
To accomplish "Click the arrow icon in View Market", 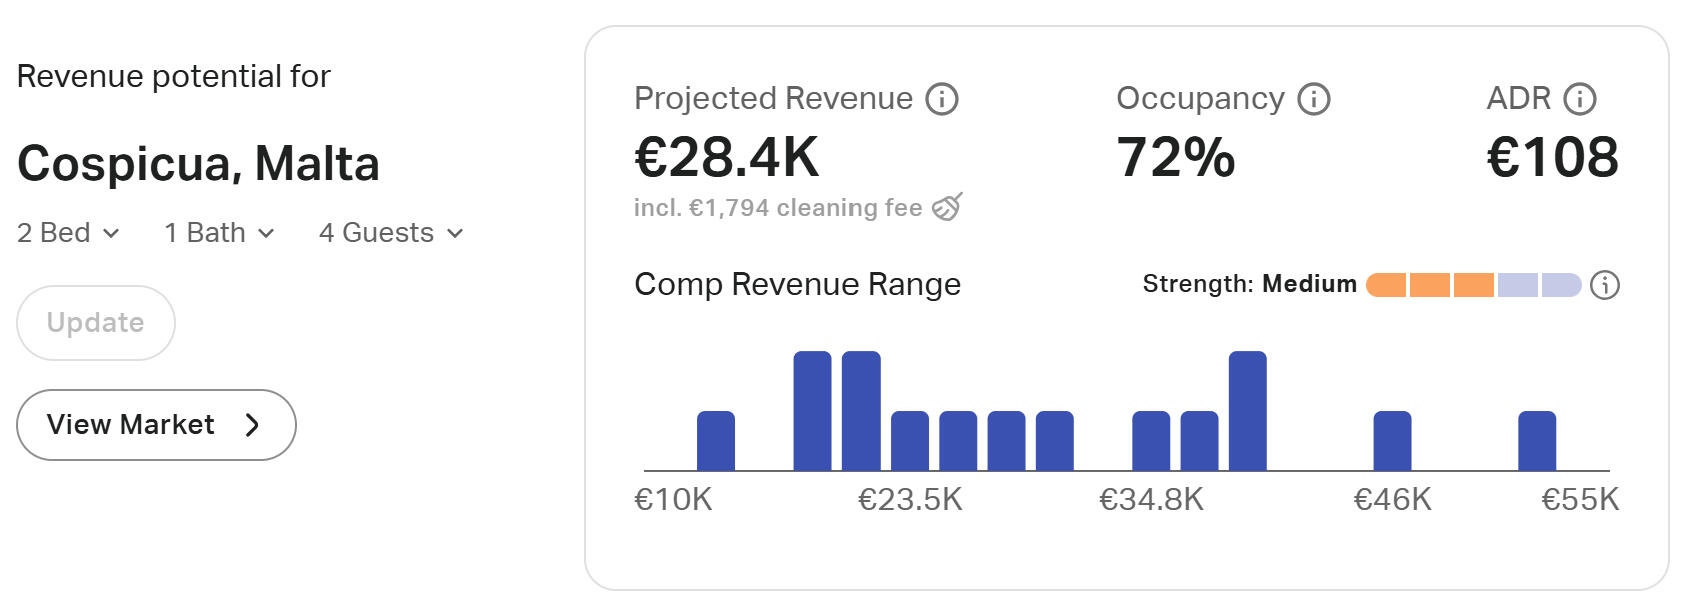I will pos(252,425).
